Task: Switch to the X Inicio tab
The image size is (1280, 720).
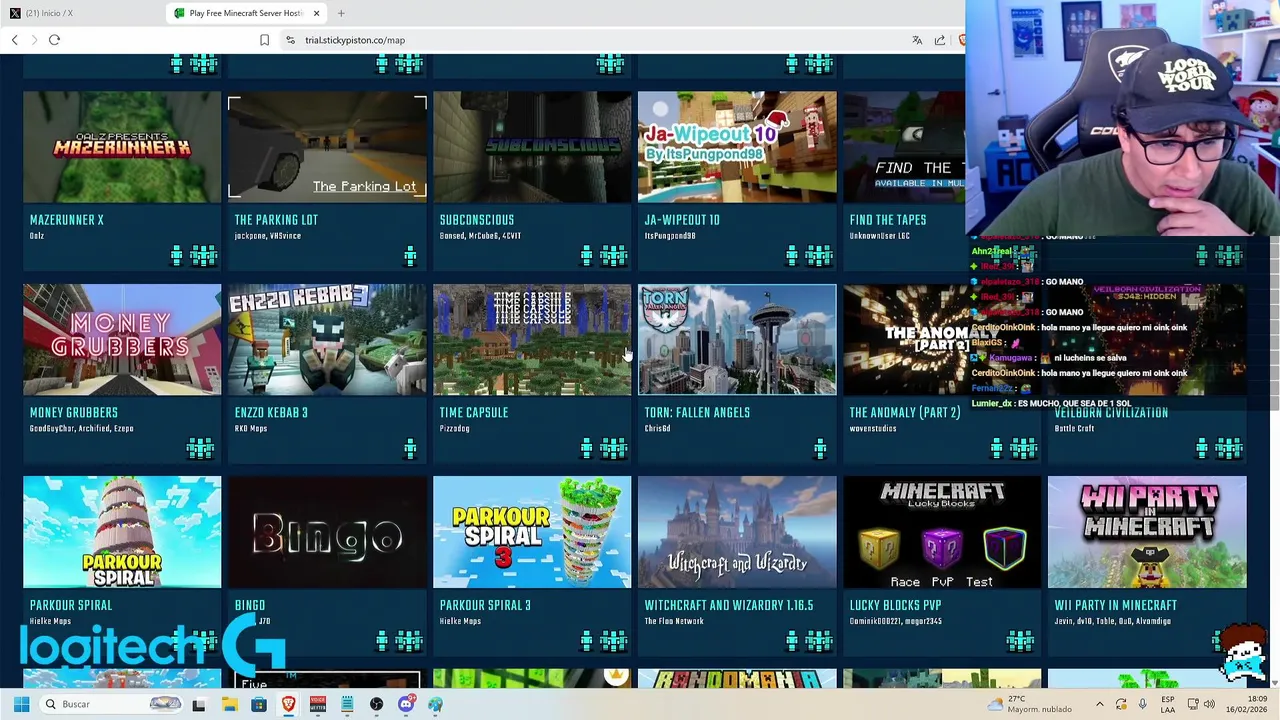Action: point(83,13)
